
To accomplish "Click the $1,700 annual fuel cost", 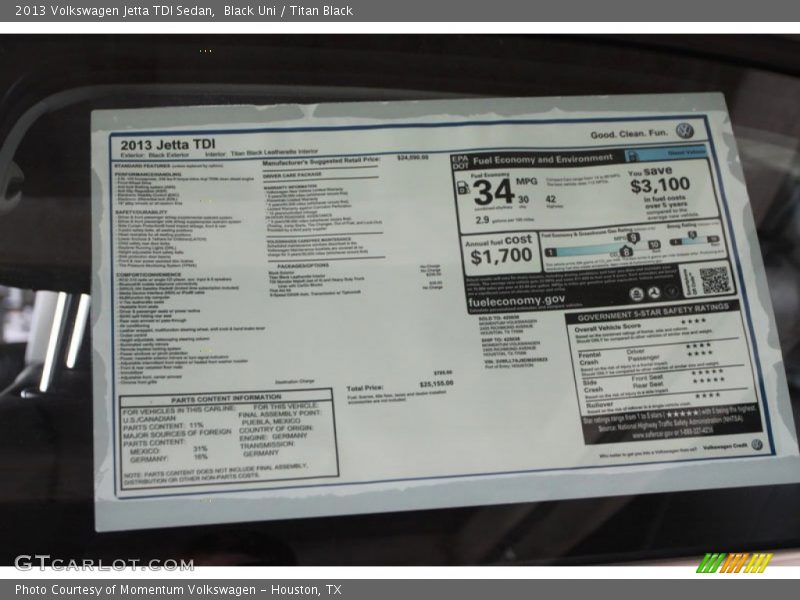I will click(x=501, y=256).
